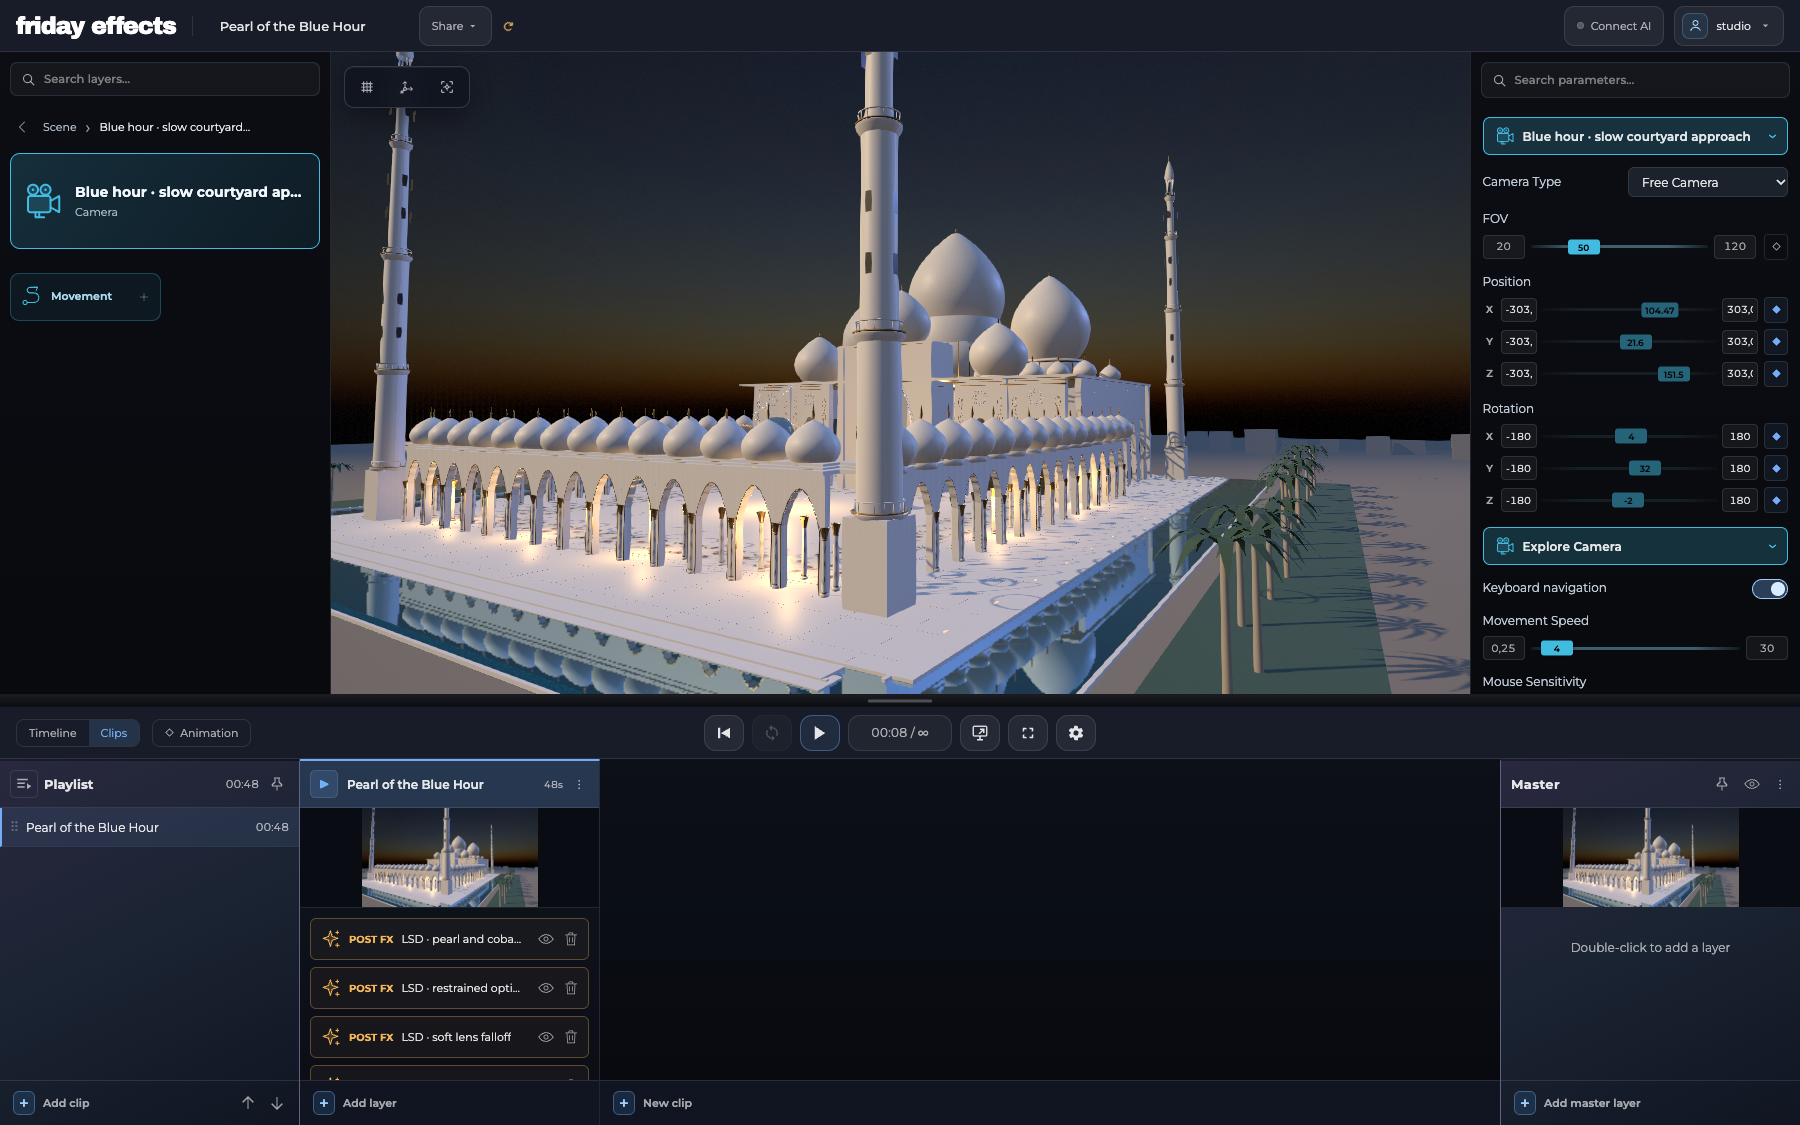
Task: Hide the LSD soft lens falloff layer
Action: point(546,1037)
